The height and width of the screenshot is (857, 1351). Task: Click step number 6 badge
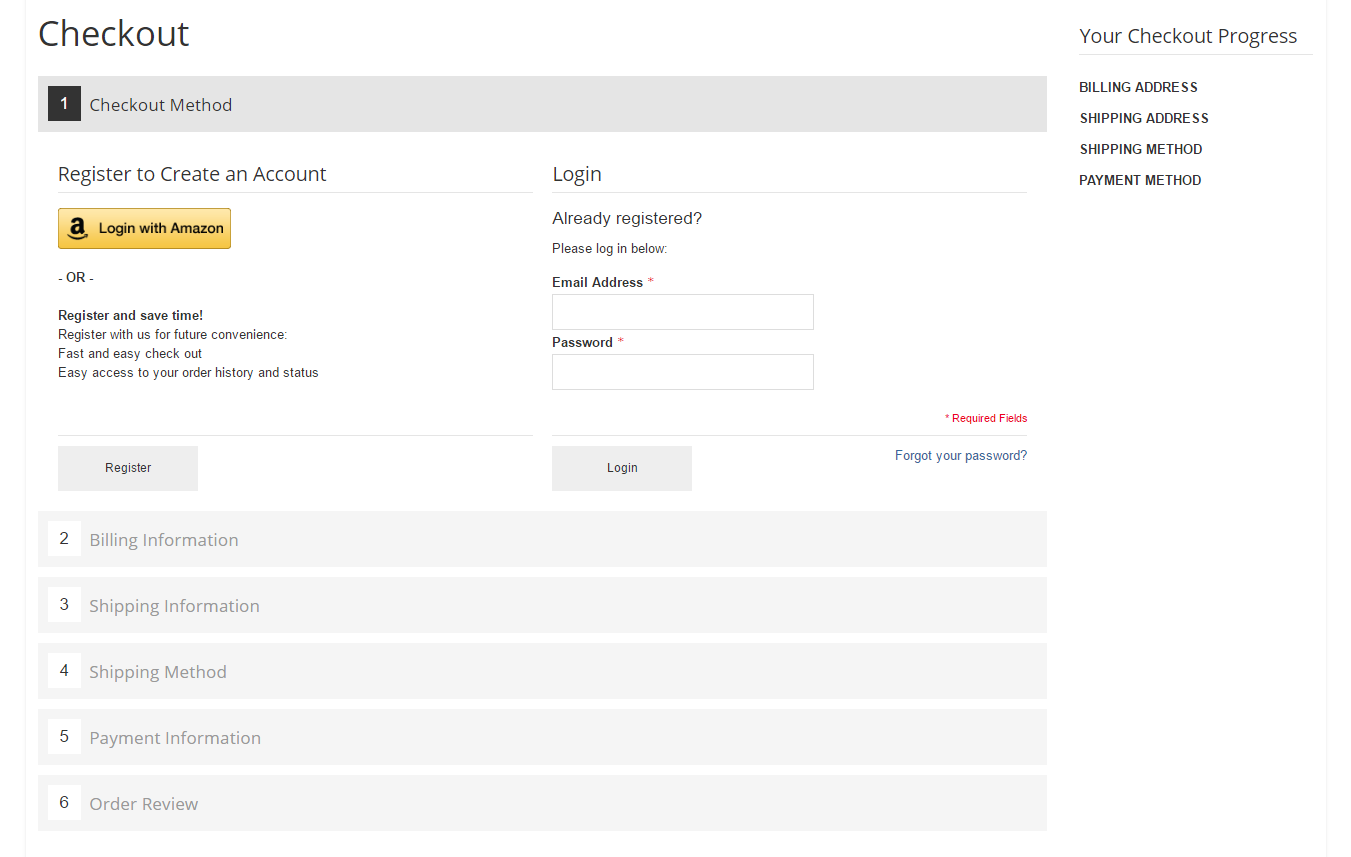[x=64, y=803]
